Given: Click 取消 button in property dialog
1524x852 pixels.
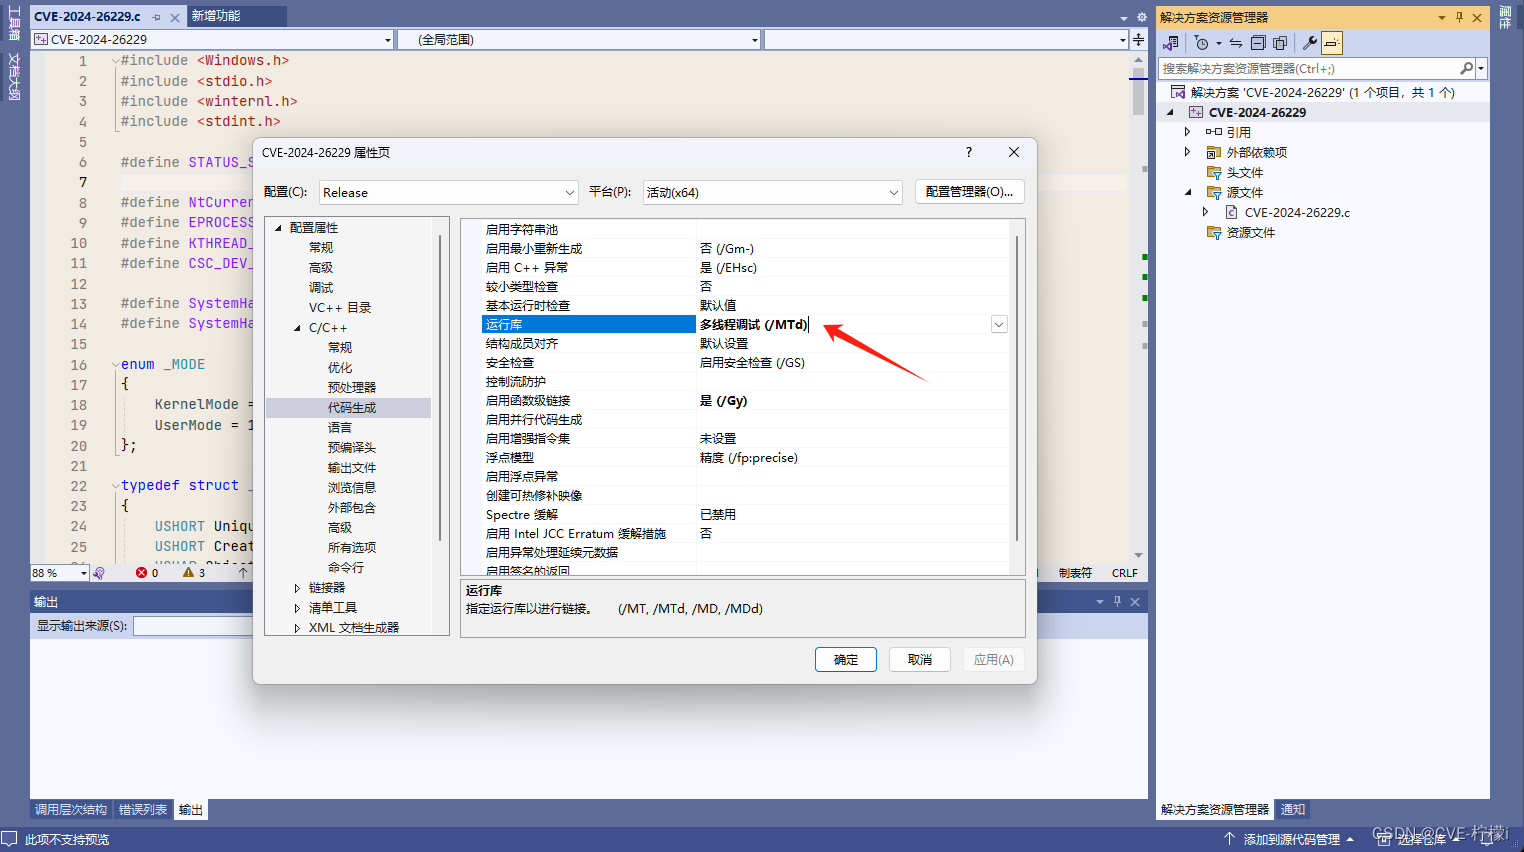Looking at the screenshot, I should tap(920, 659).
